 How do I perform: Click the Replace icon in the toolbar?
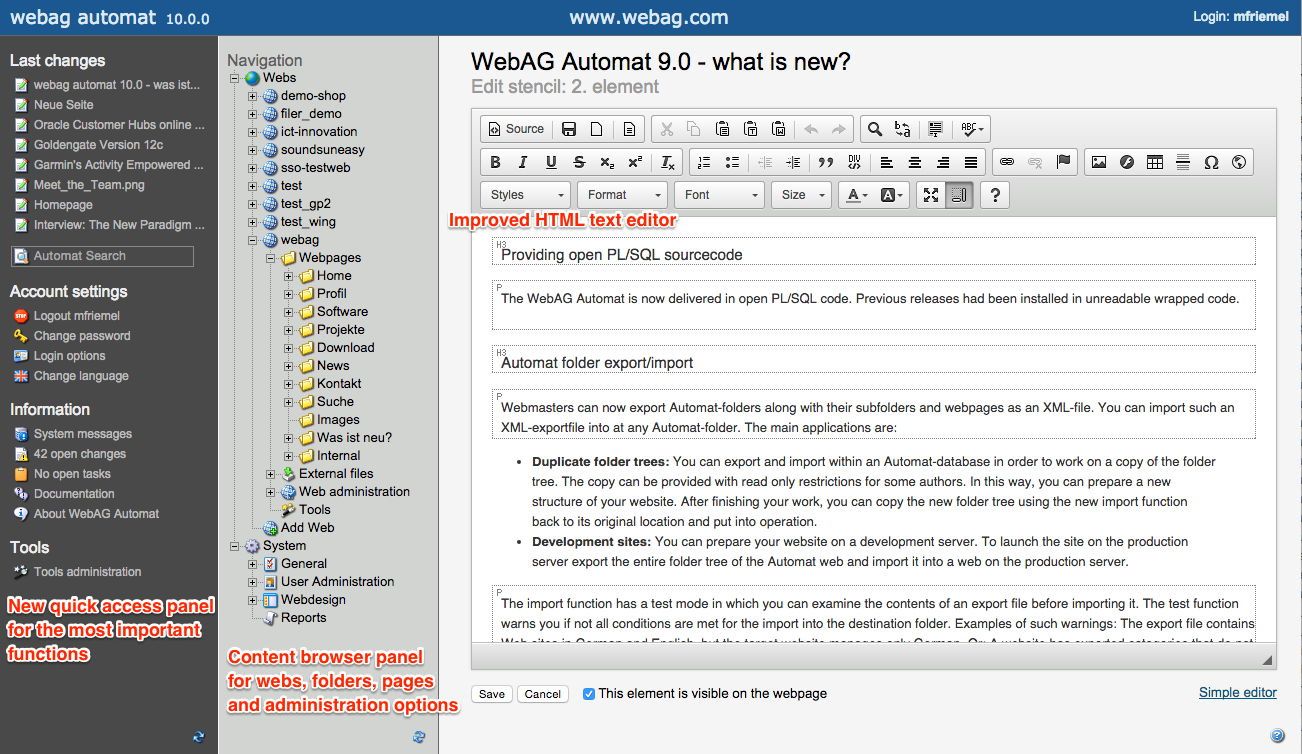(x=903, y=129)
